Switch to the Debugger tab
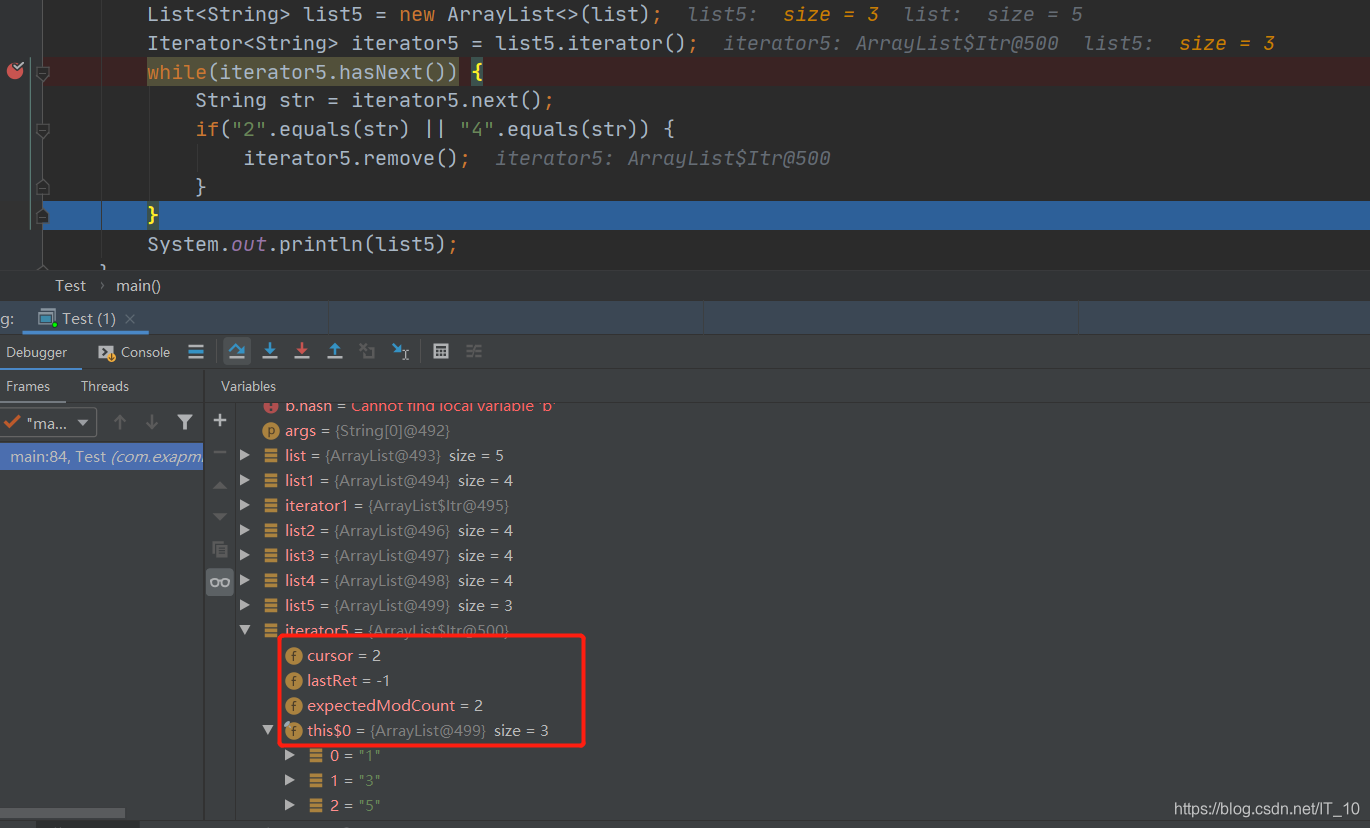The image size is (1370, 828). [x=37, y=352]
